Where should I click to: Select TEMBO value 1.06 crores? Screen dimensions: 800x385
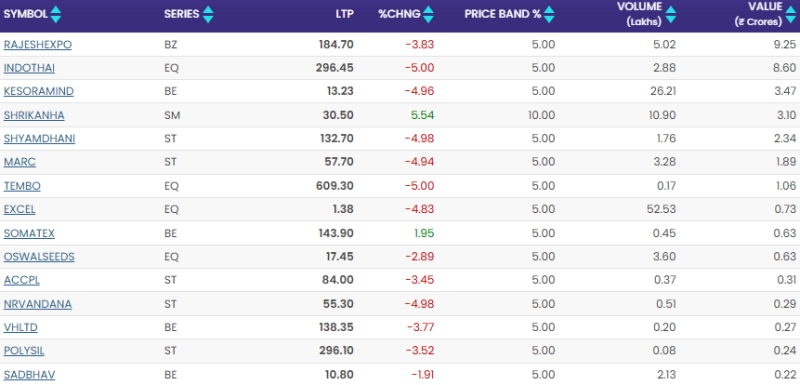pyautogui.click(x=786, y=186)
